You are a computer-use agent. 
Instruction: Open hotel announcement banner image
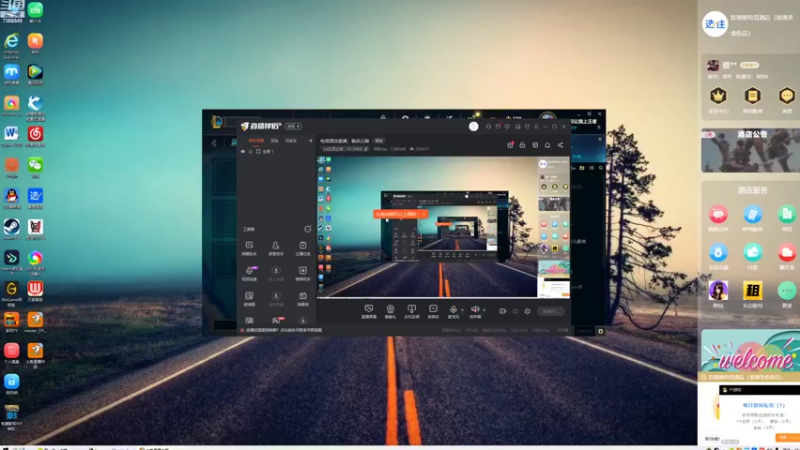(751, 151)
